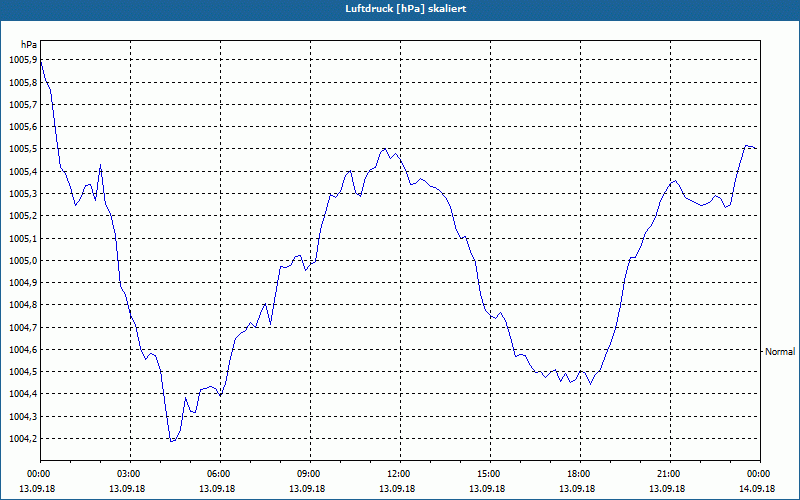This screenshot has height=500, width=800.
Task: Click the 15:00 time label
Action: [x=490, y=474]
